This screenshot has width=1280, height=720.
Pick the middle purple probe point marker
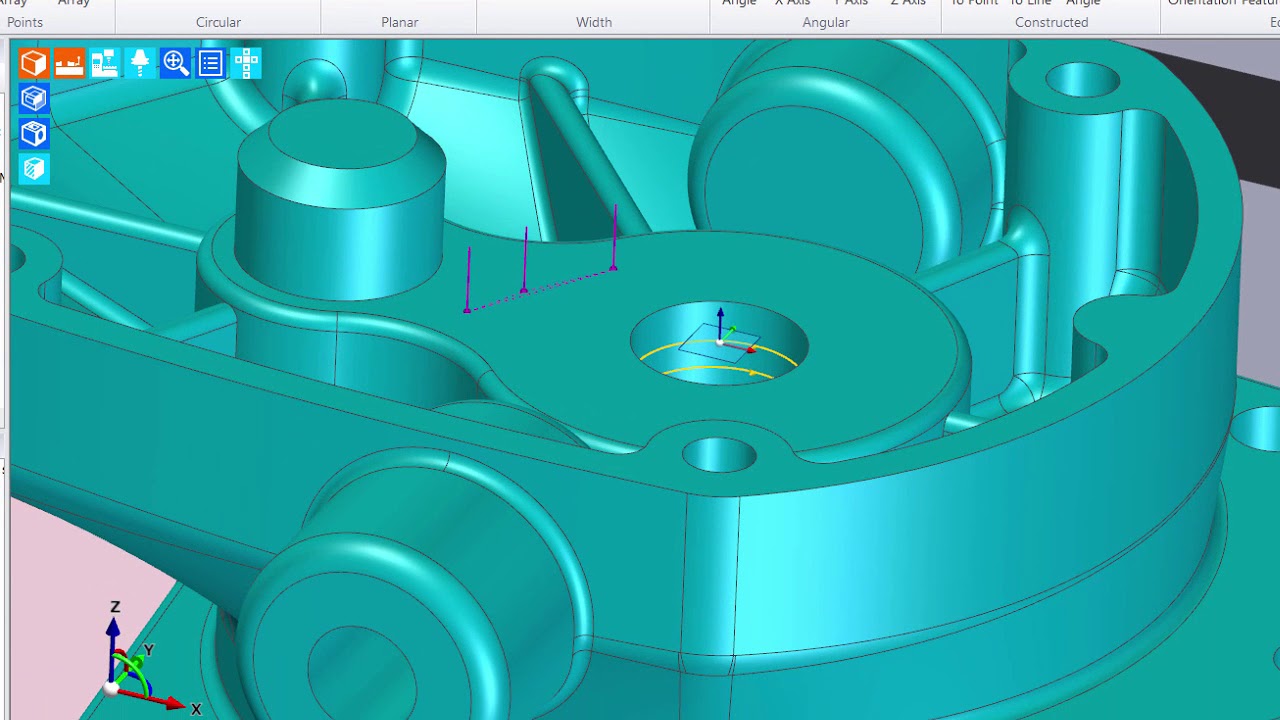pos(524,290)
